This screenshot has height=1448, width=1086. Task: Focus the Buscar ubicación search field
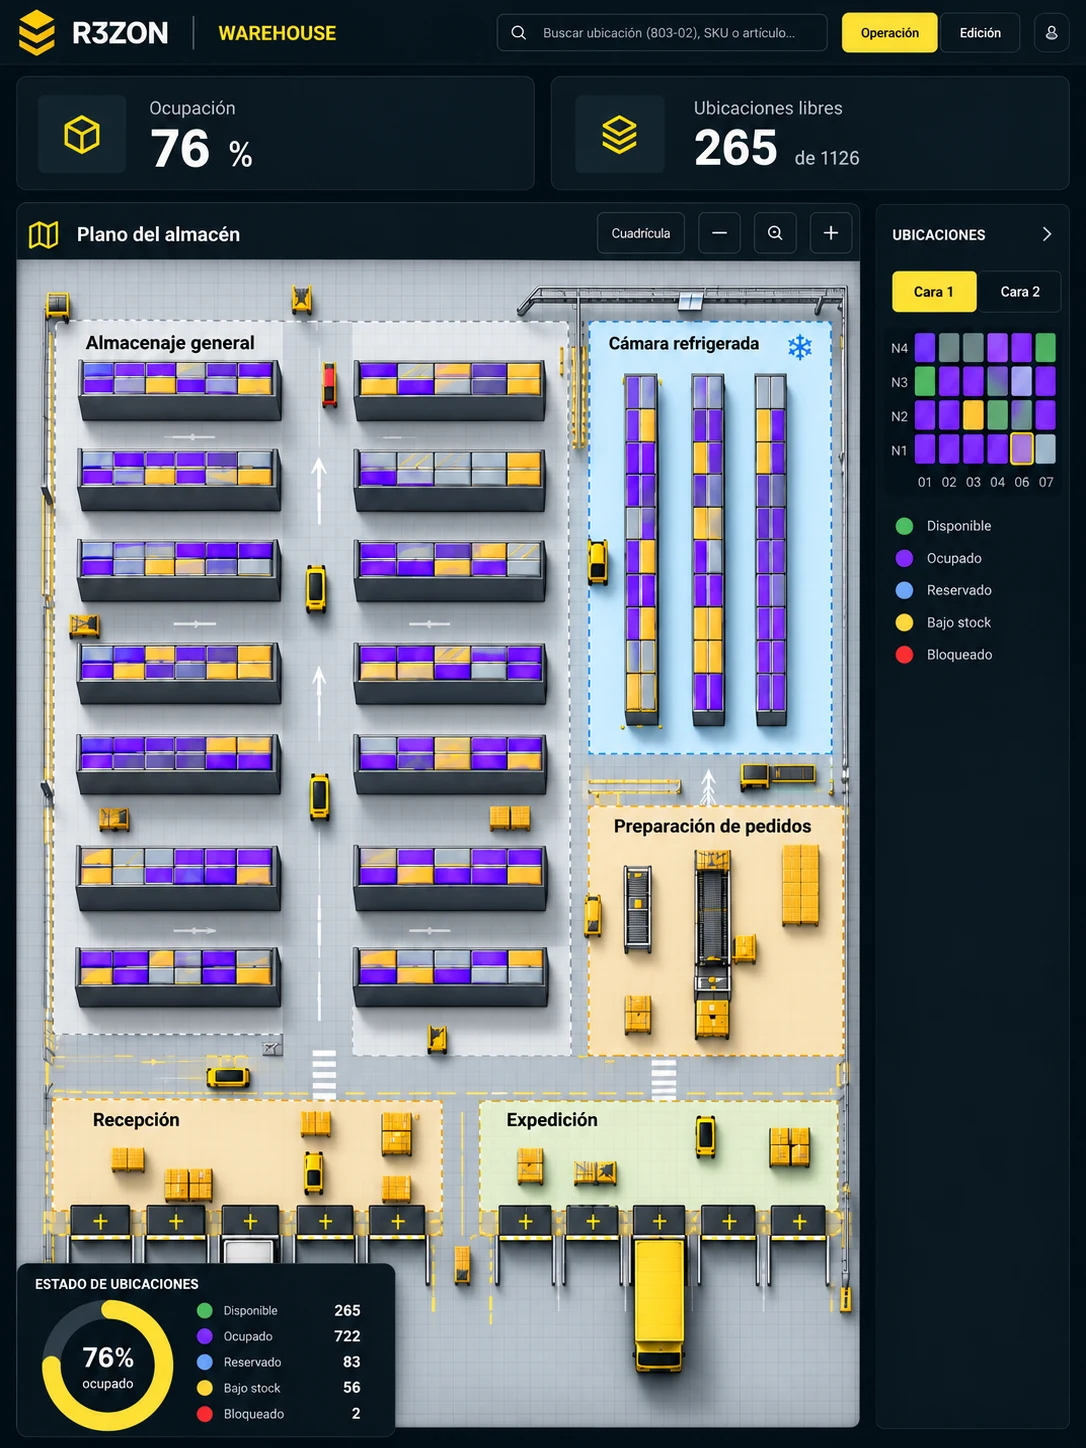click(662, 33)
